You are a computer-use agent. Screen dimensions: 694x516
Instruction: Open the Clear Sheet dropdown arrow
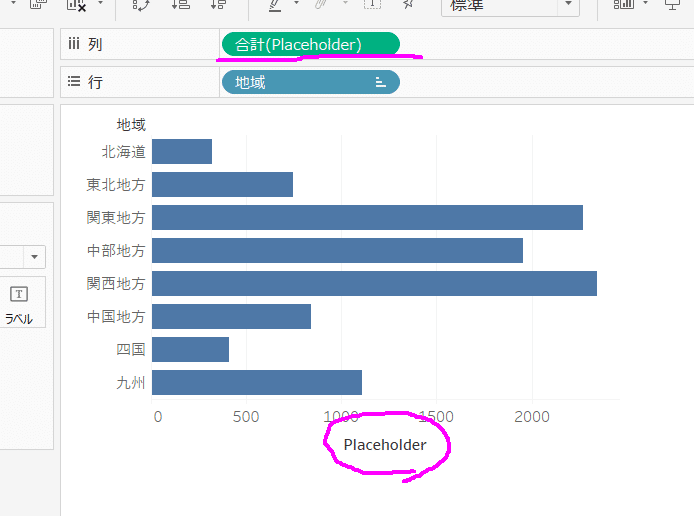point(100,4)
